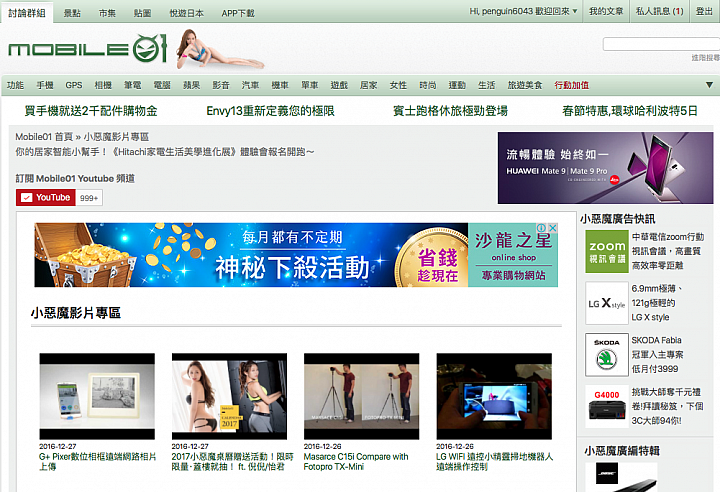
Task: Click 2017小惡魔桌曆贈送活動 title link
Action: pyautogui.click(x=232, y=462)
